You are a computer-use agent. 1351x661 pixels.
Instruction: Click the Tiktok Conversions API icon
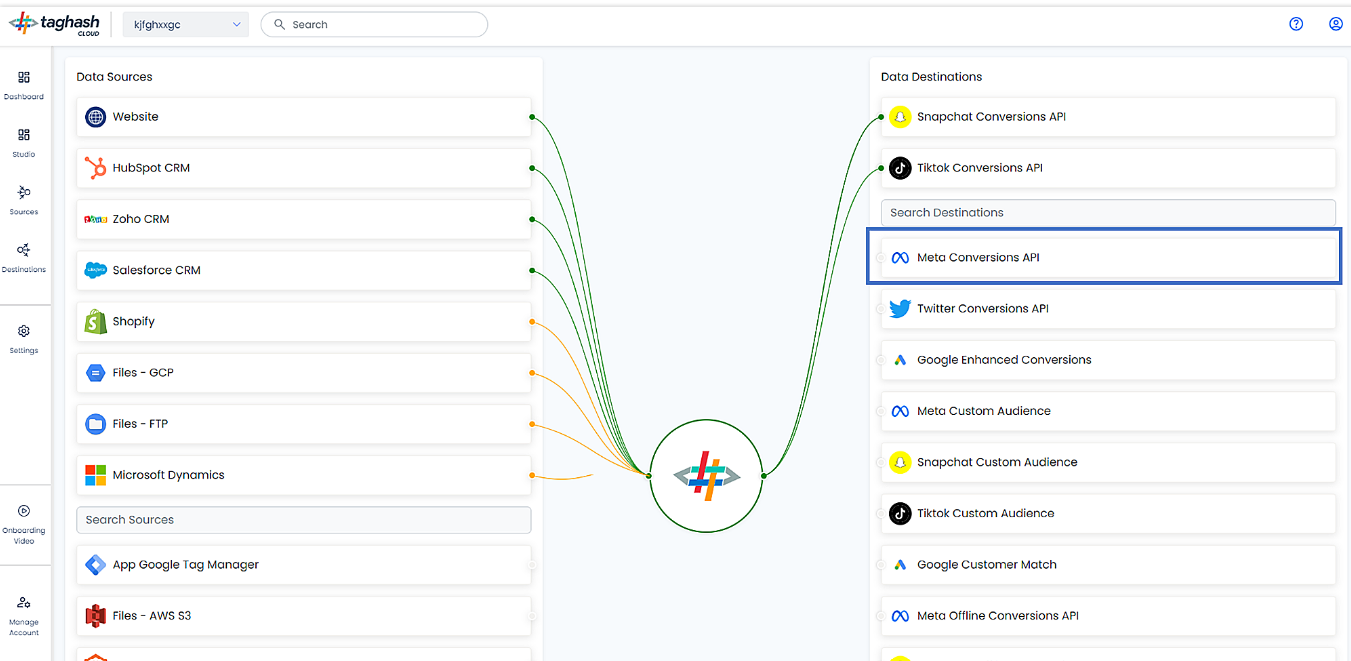click(900, 168)
